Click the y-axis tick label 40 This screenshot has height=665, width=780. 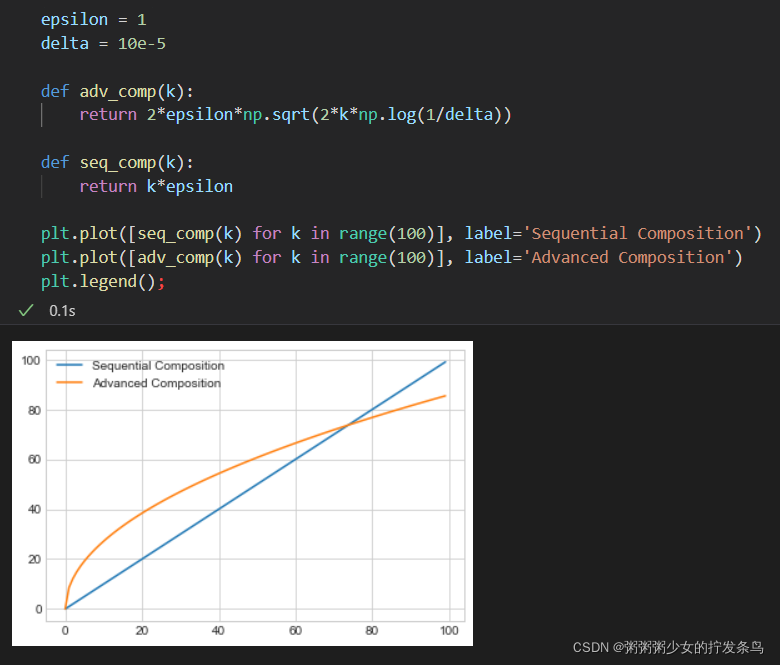[x=34, y=509]
